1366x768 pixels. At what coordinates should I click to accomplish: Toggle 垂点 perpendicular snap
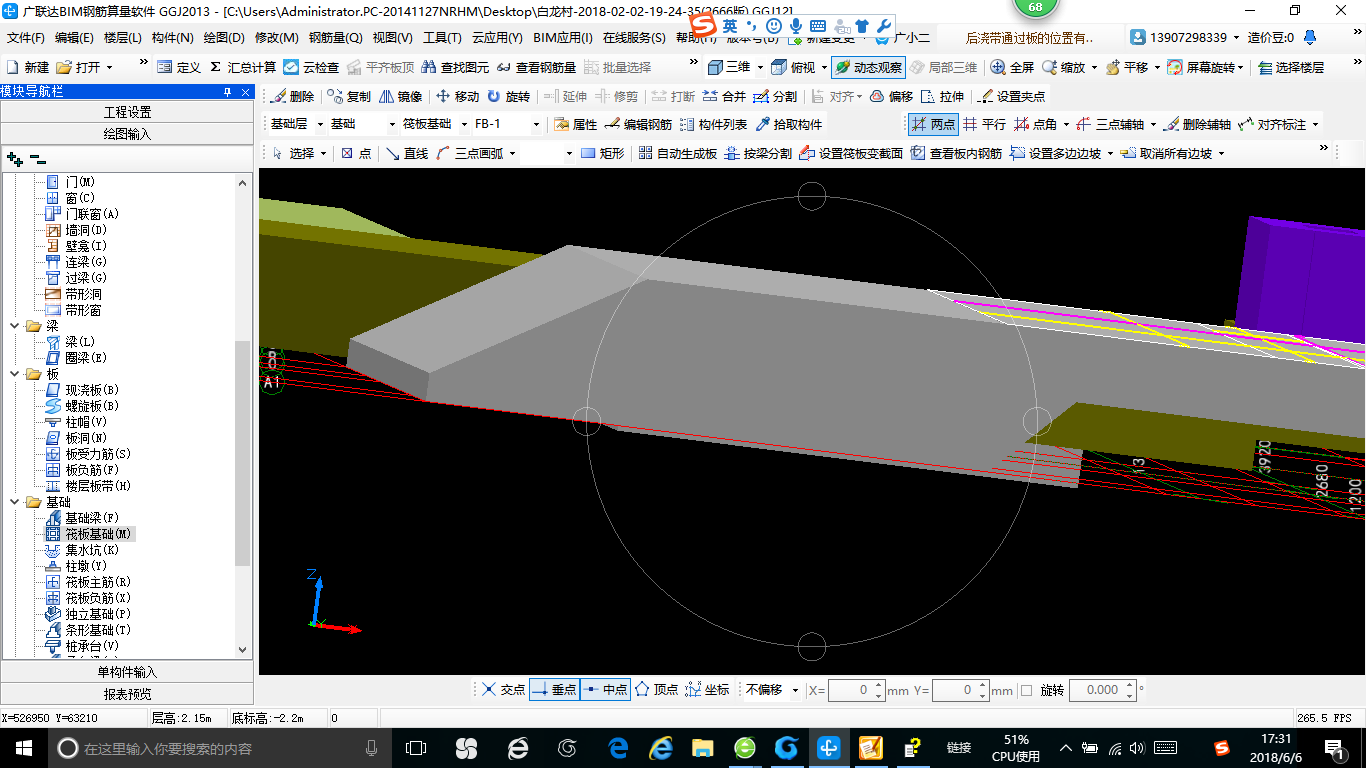(x=555, y=690)
